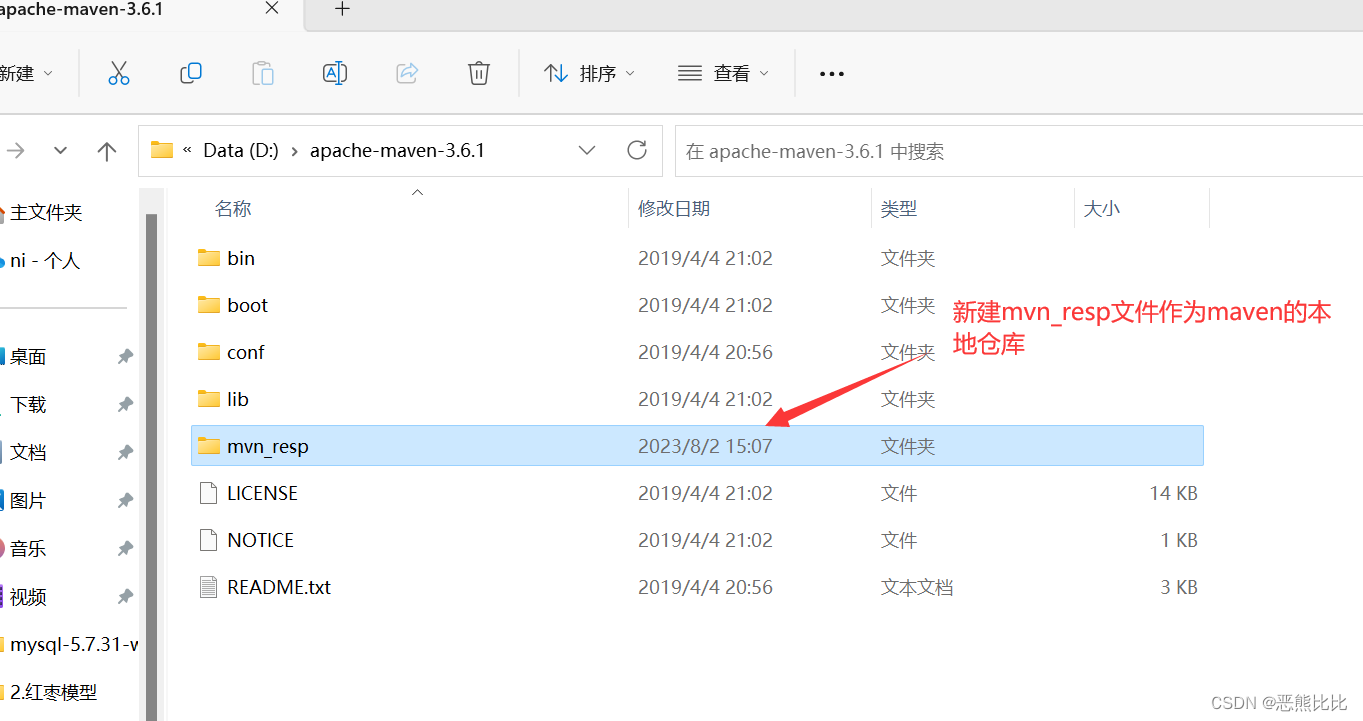Open 下载 in the sidebar
The height and width of the screenshot is (721, 1363).
point(28,404)
